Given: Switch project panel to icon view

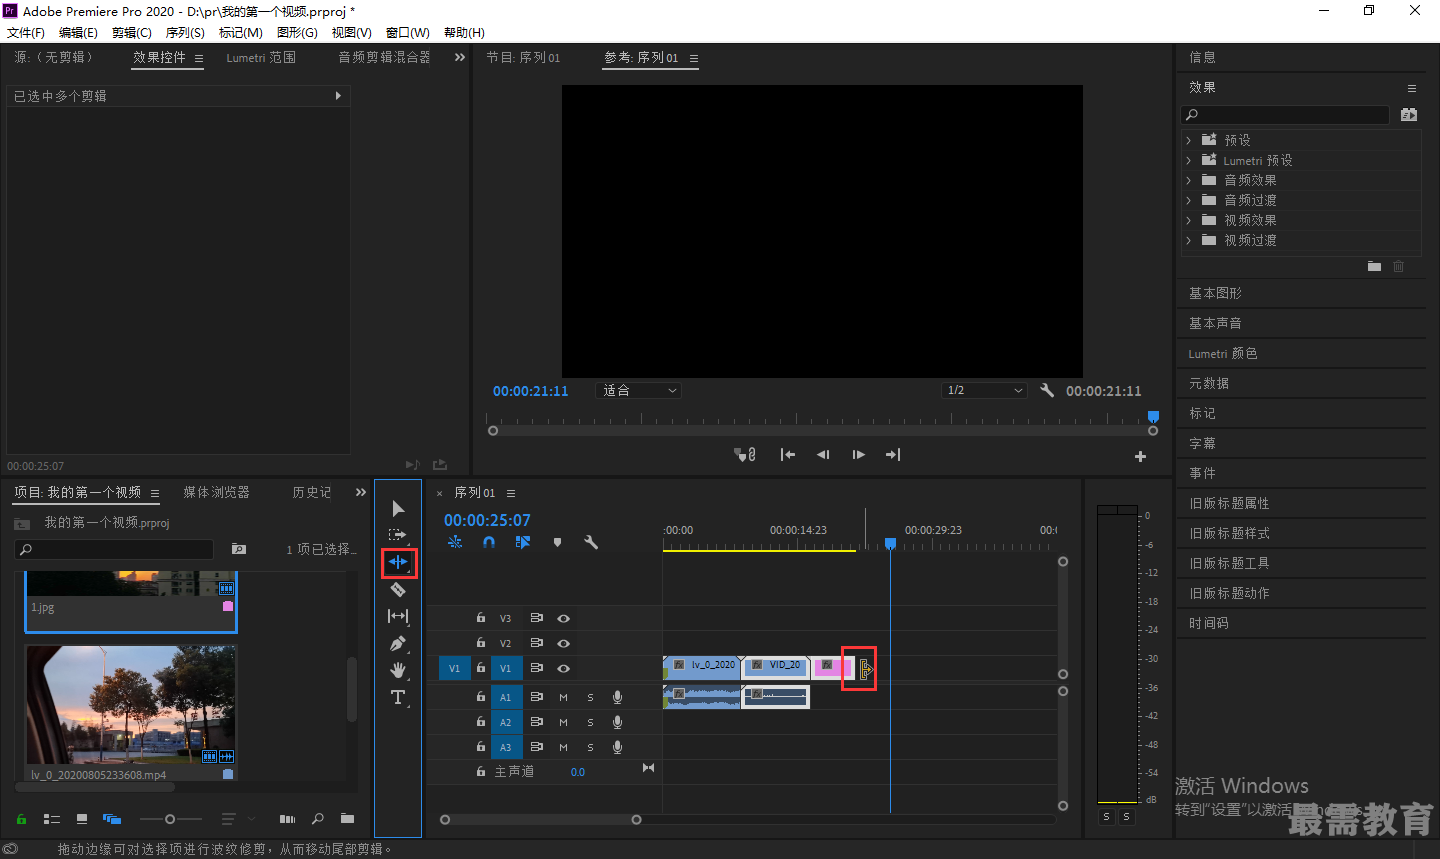Looking at the screenshot, I should click(x=82, y=819).
